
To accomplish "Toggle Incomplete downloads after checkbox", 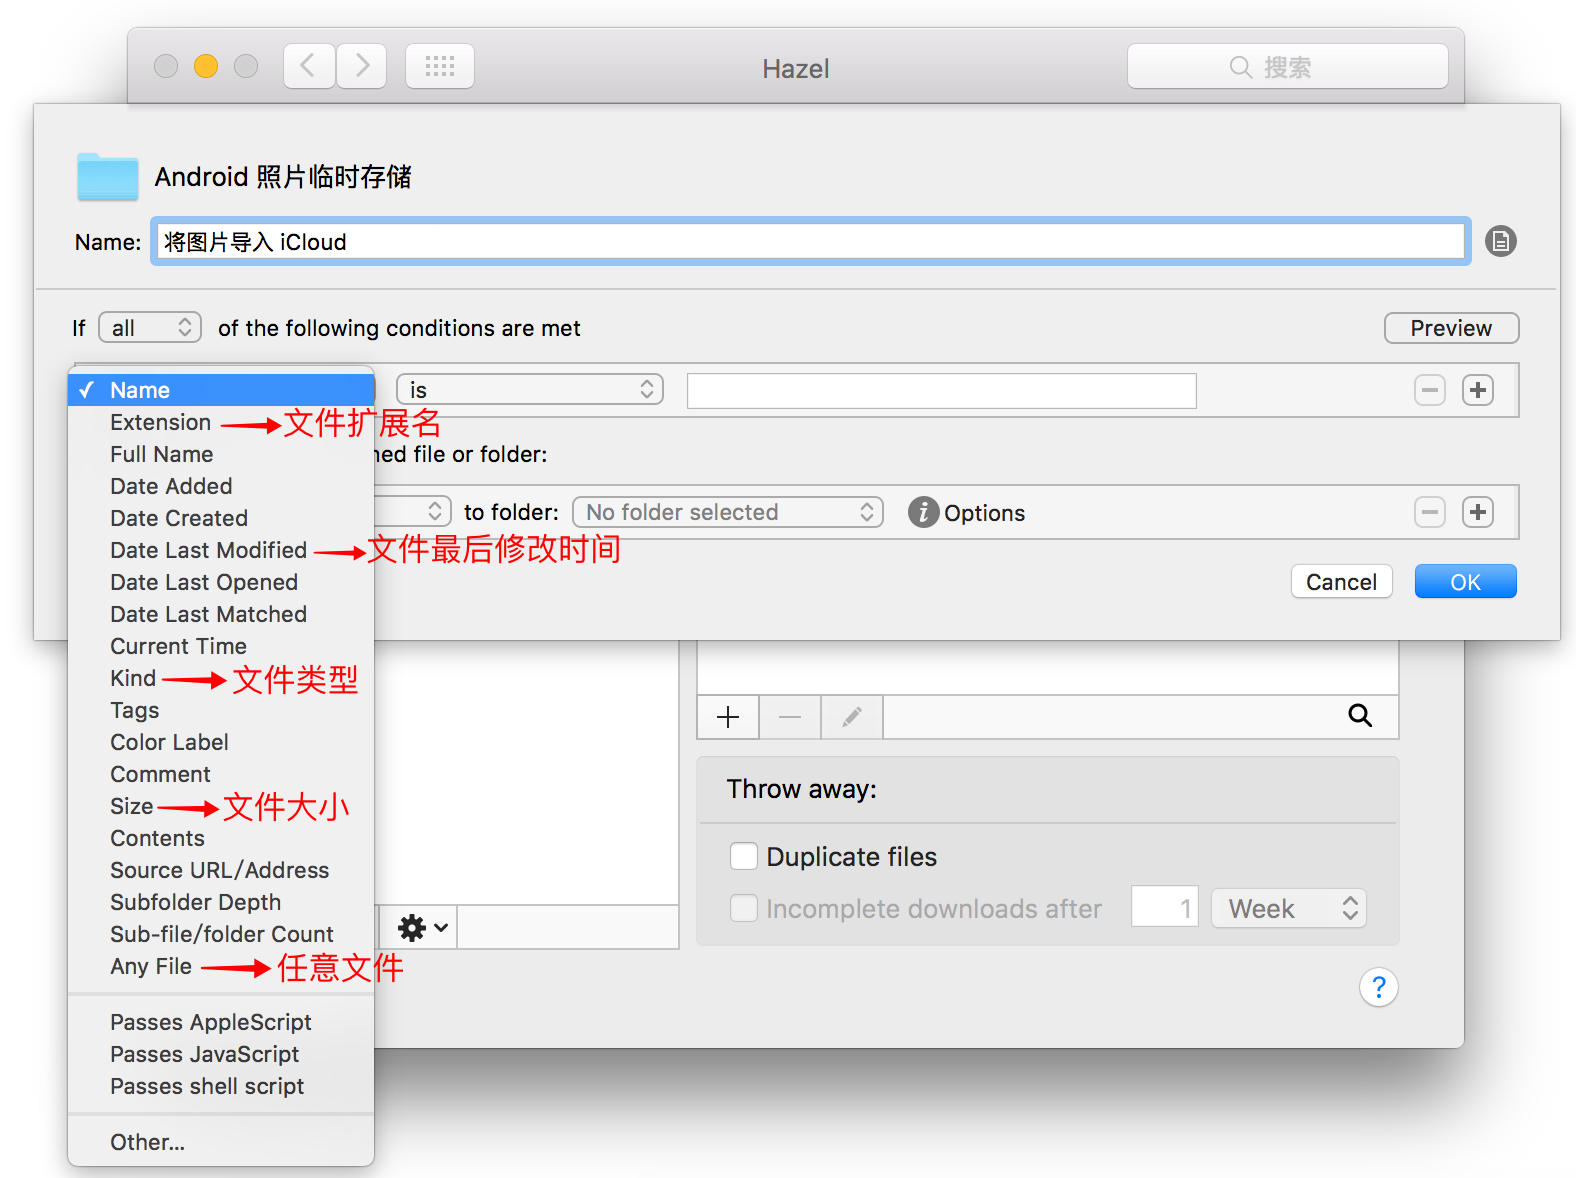I will coord(744,908).
